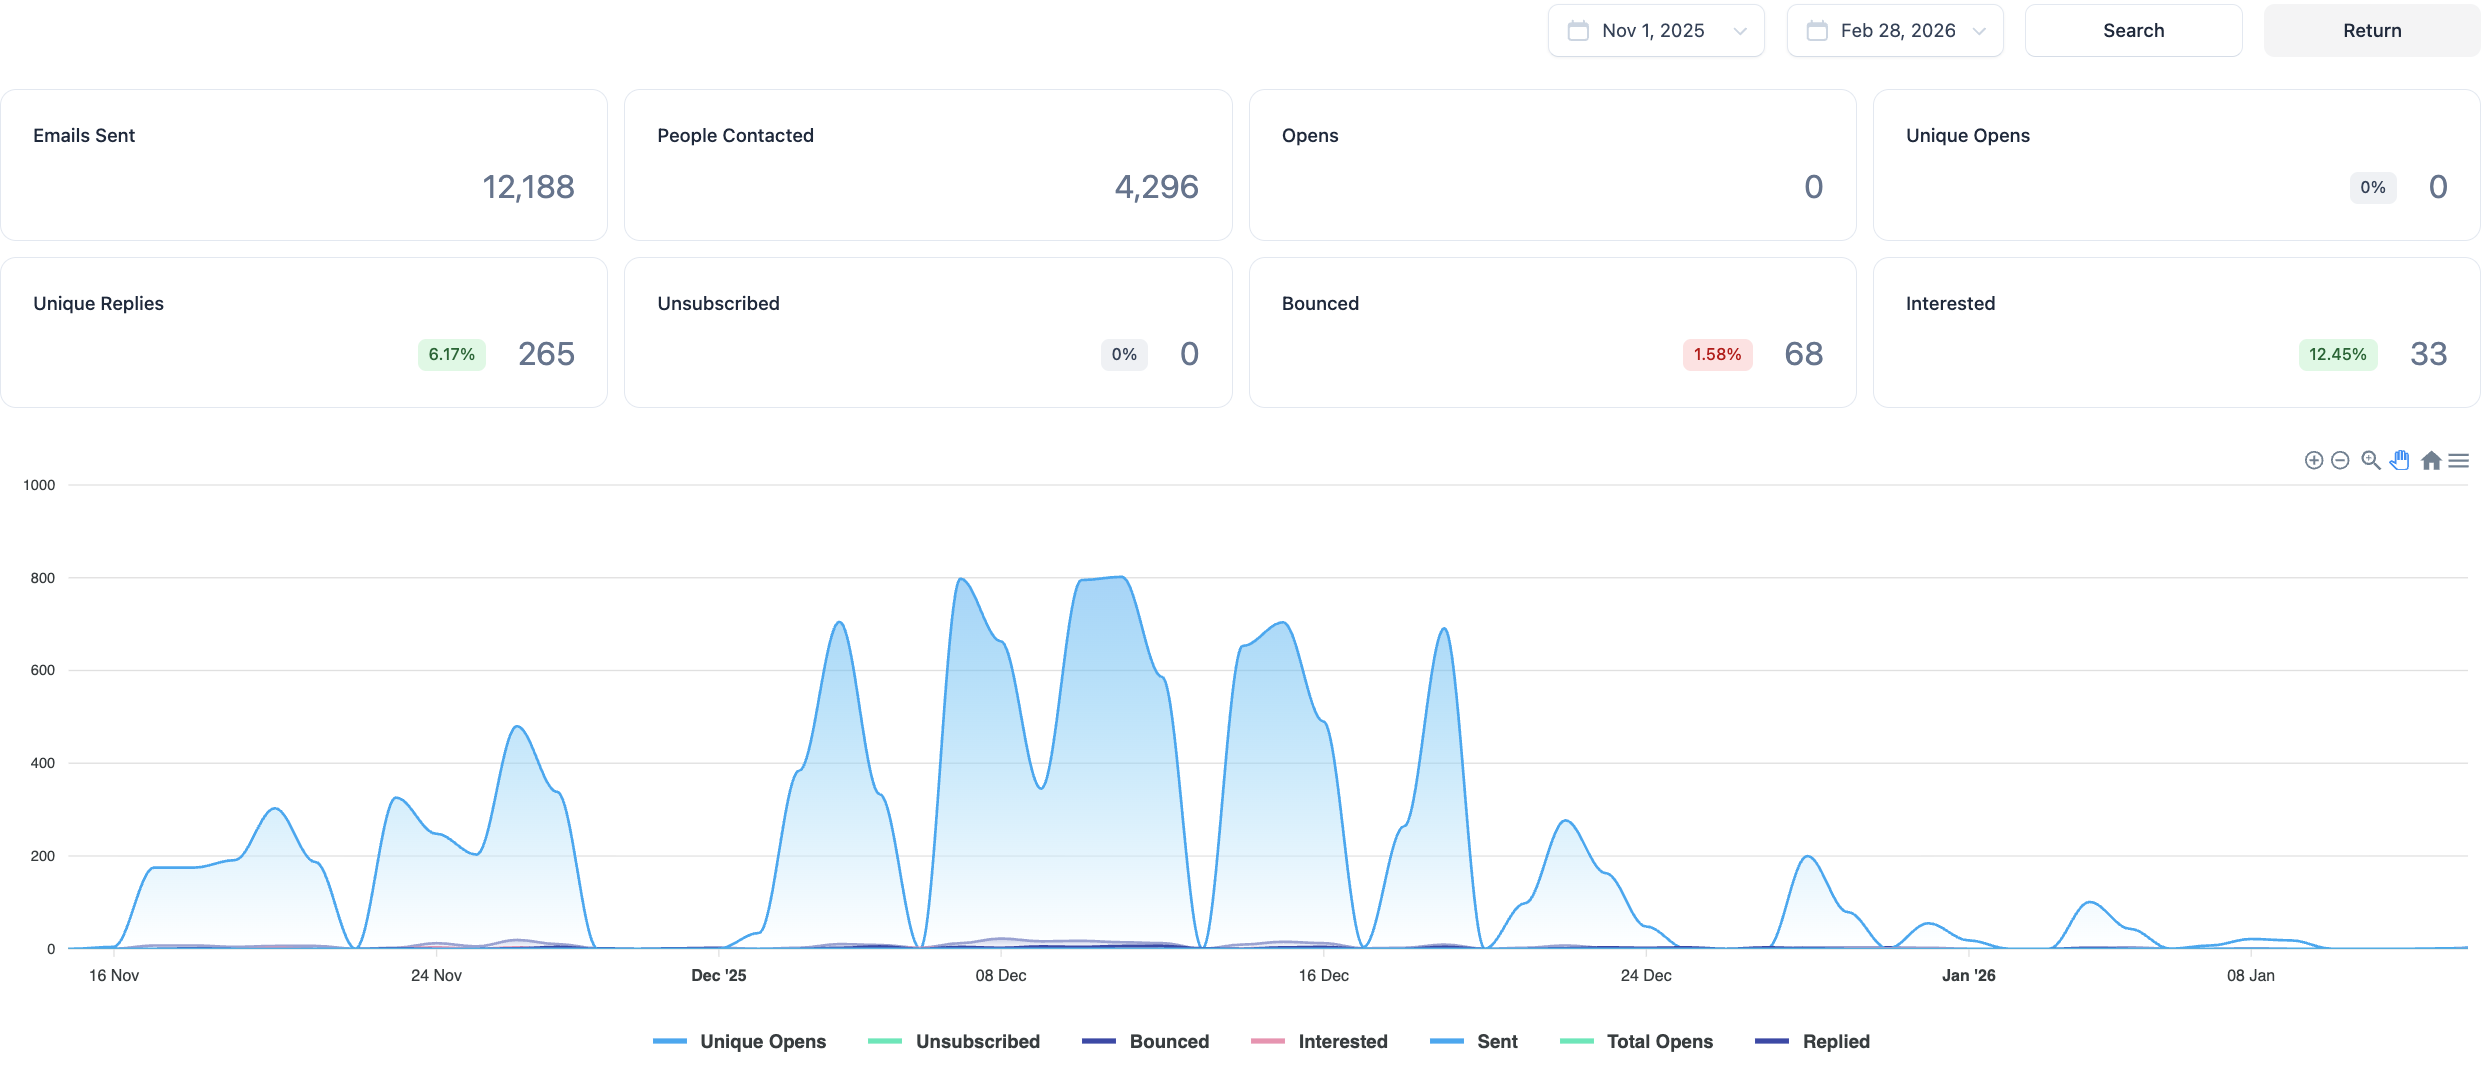Click calendar icon in Feb 28, 2026 field
This screenshot has height=1086, width=2490.
point(1817,31)
